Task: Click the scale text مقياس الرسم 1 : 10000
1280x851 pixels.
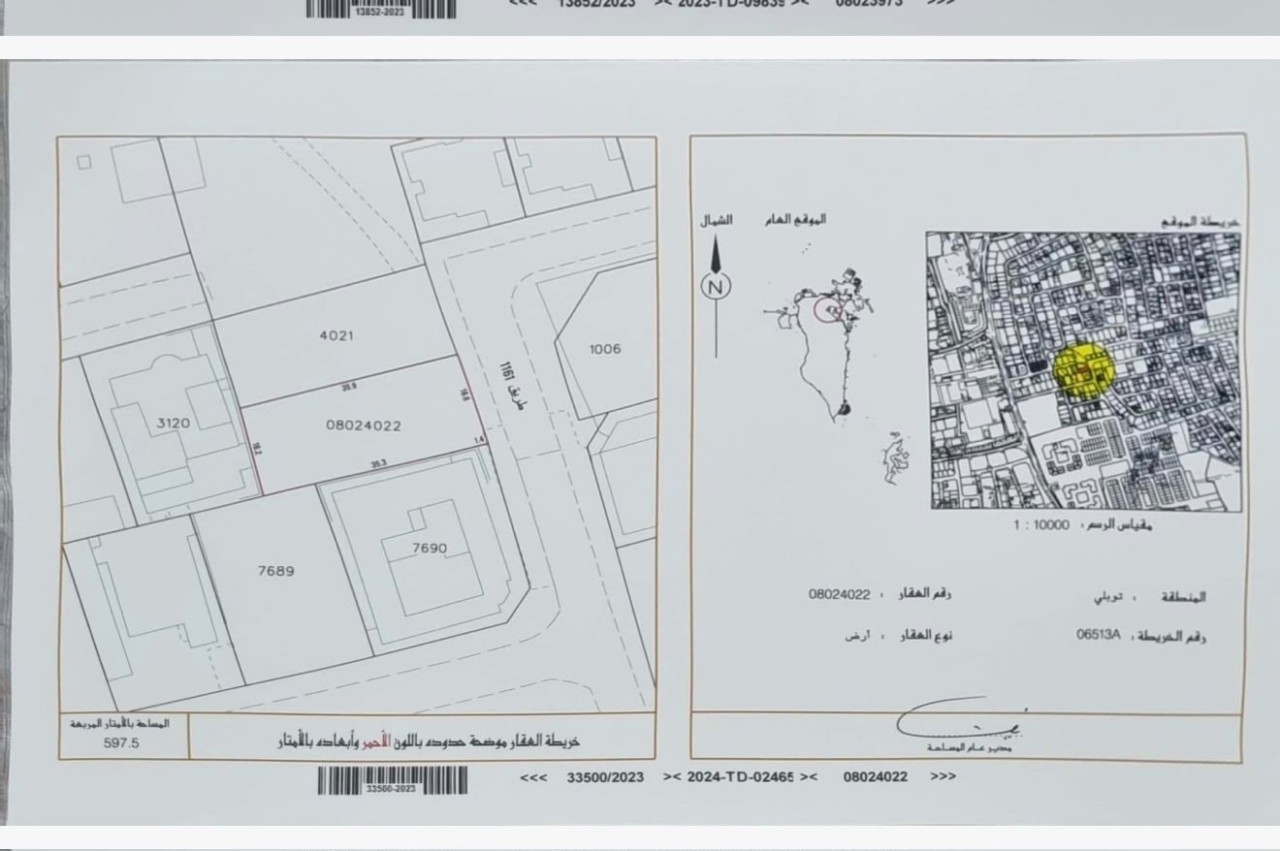Action: [1083, 524]
